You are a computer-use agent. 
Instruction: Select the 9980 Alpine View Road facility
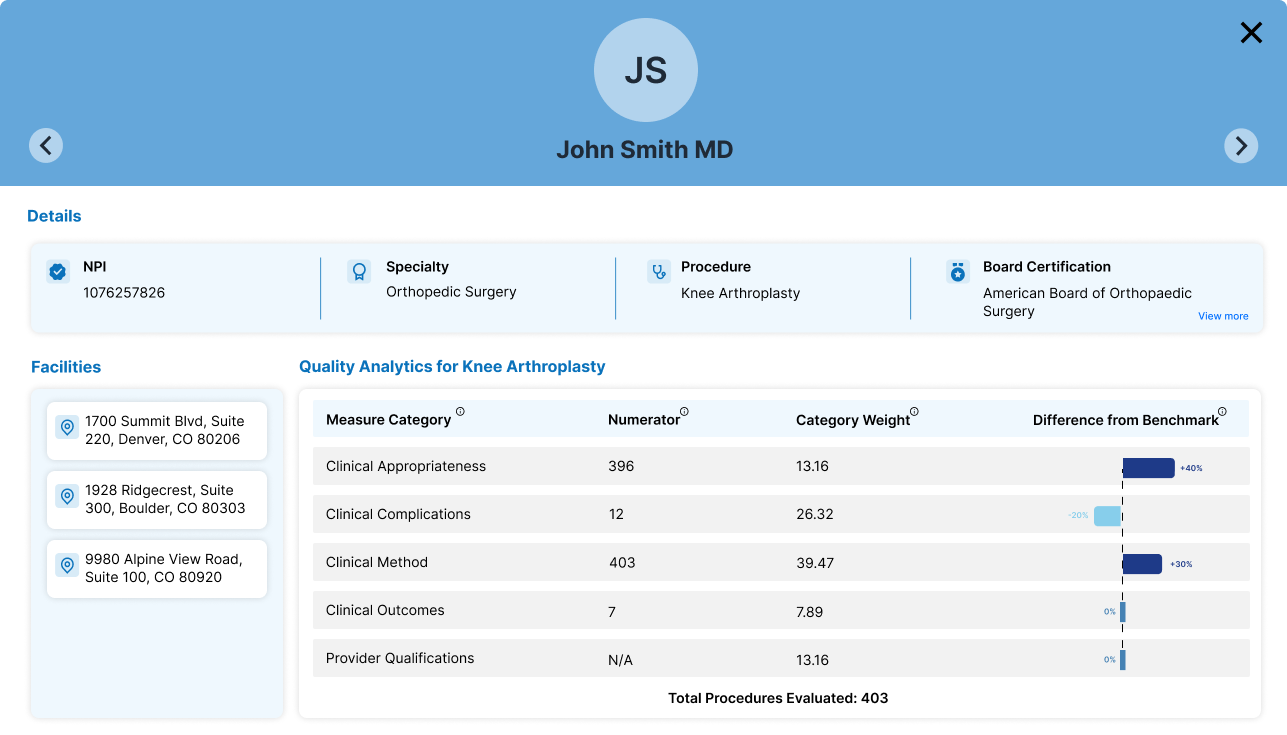pos(157,568)
